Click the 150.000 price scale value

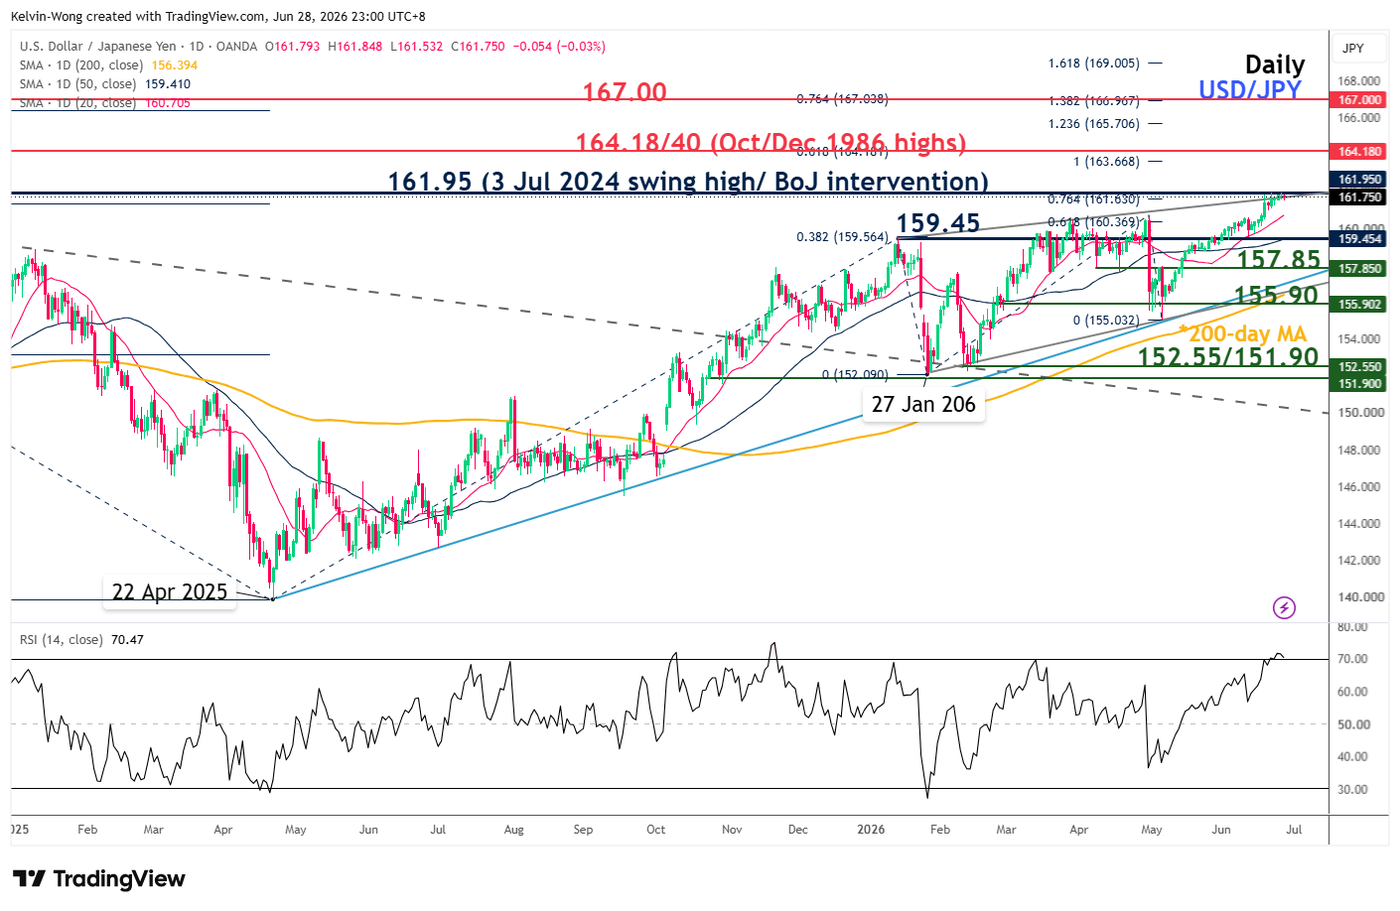(1360, 412)
